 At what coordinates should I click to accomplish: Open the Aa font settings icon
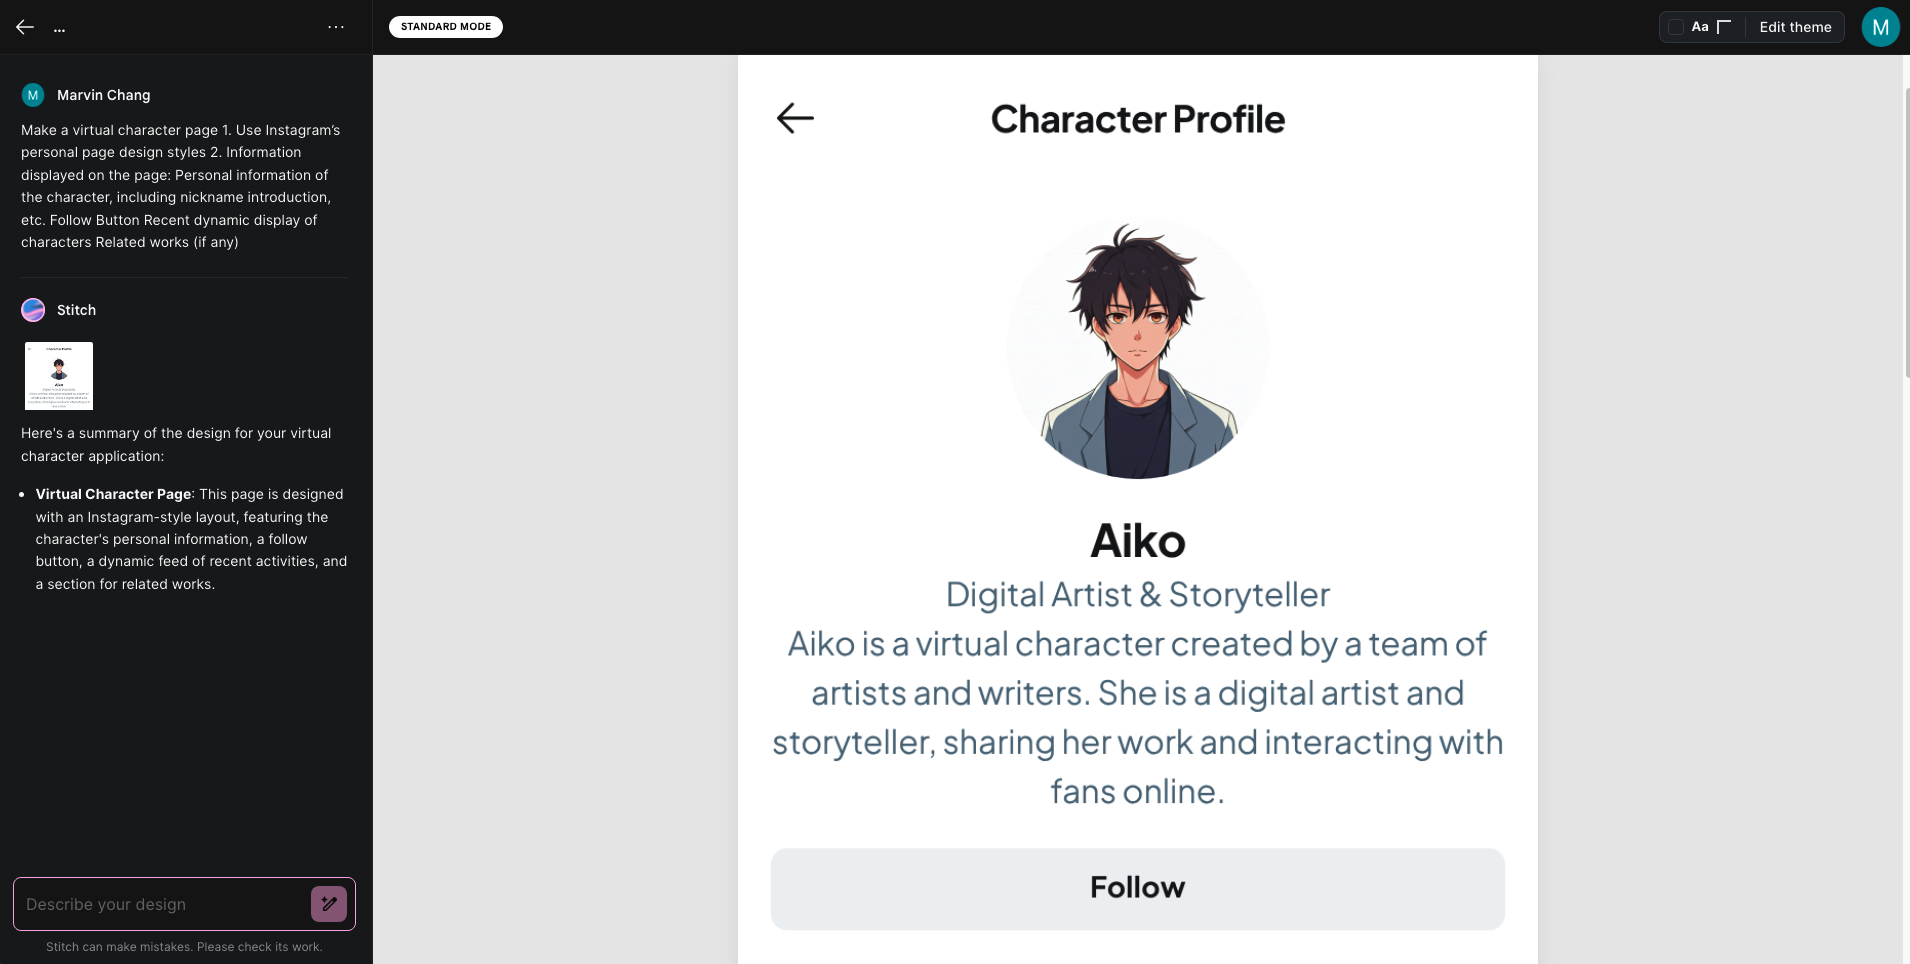pos(1700,27)
